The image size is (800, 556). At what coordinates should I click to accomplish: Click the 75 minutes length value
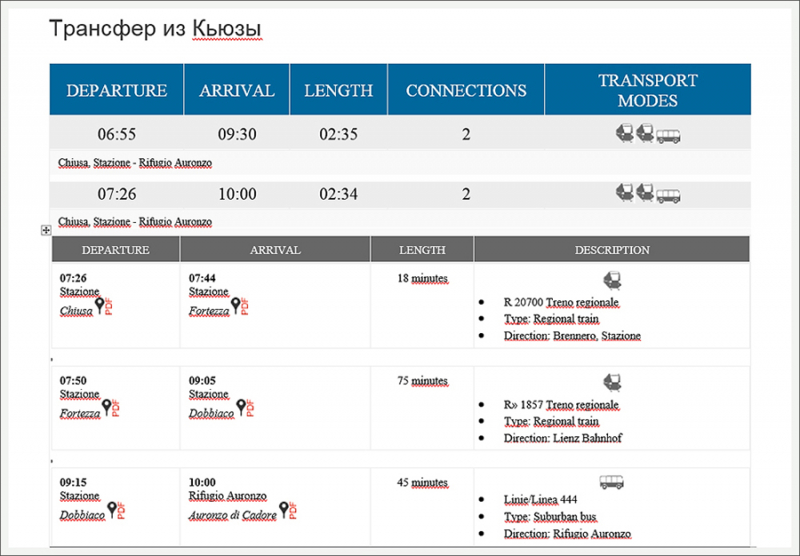422,381
